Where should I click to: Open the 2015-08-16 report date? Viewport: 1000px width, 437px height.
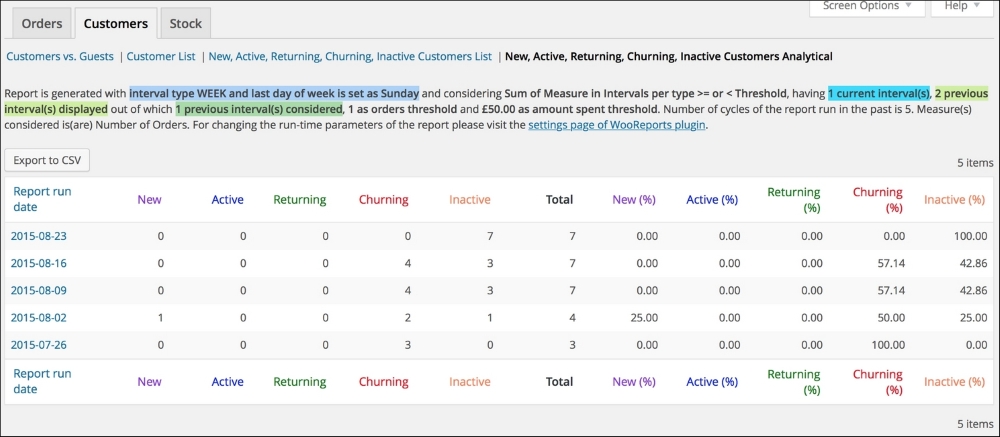point(39,263)
